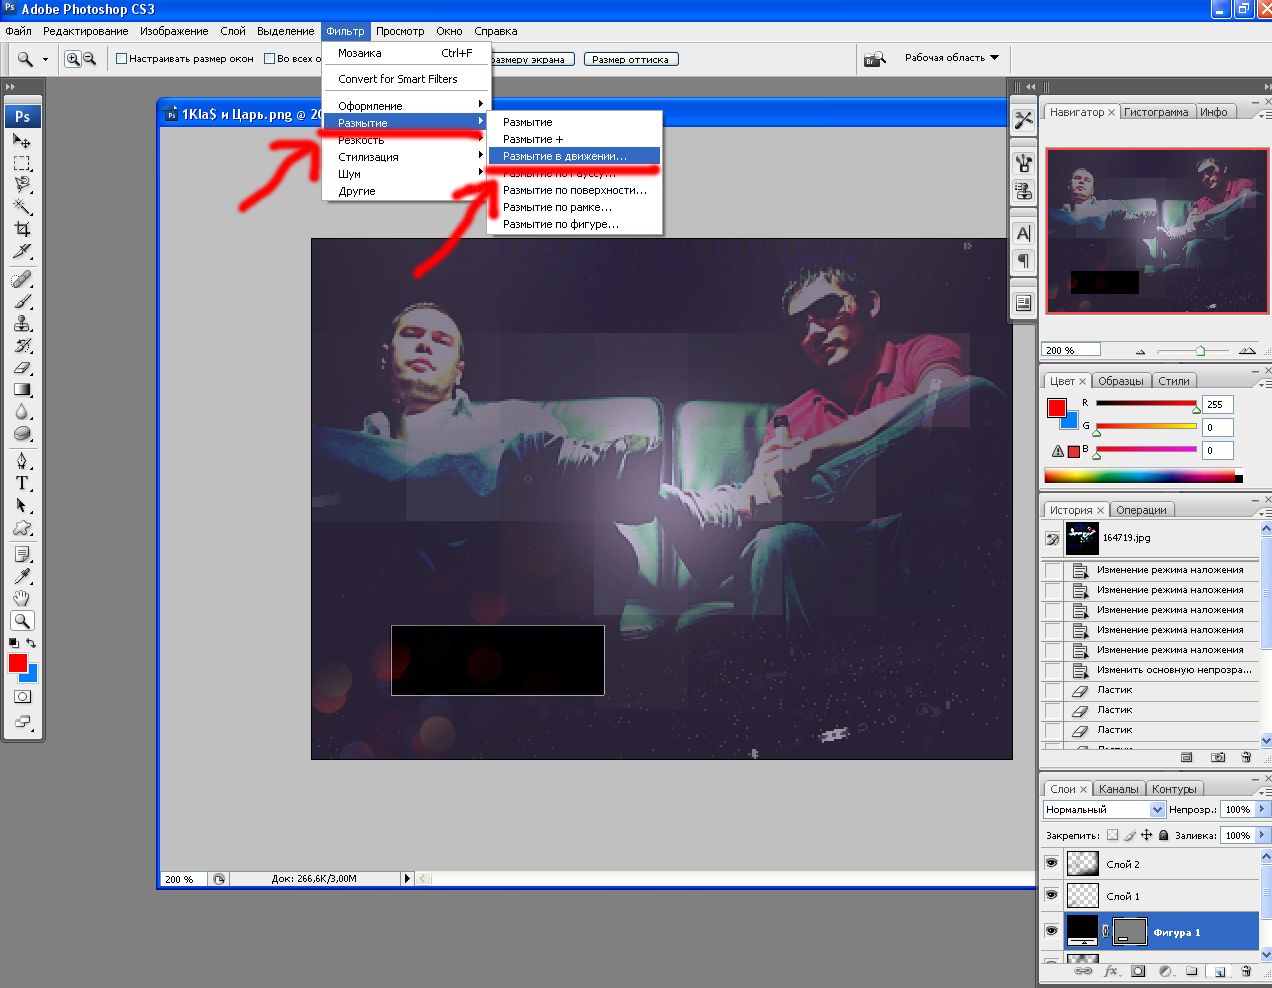
Task: Toggle visibility of Фигура 1 layer
Action: (x=1051, y=931)
